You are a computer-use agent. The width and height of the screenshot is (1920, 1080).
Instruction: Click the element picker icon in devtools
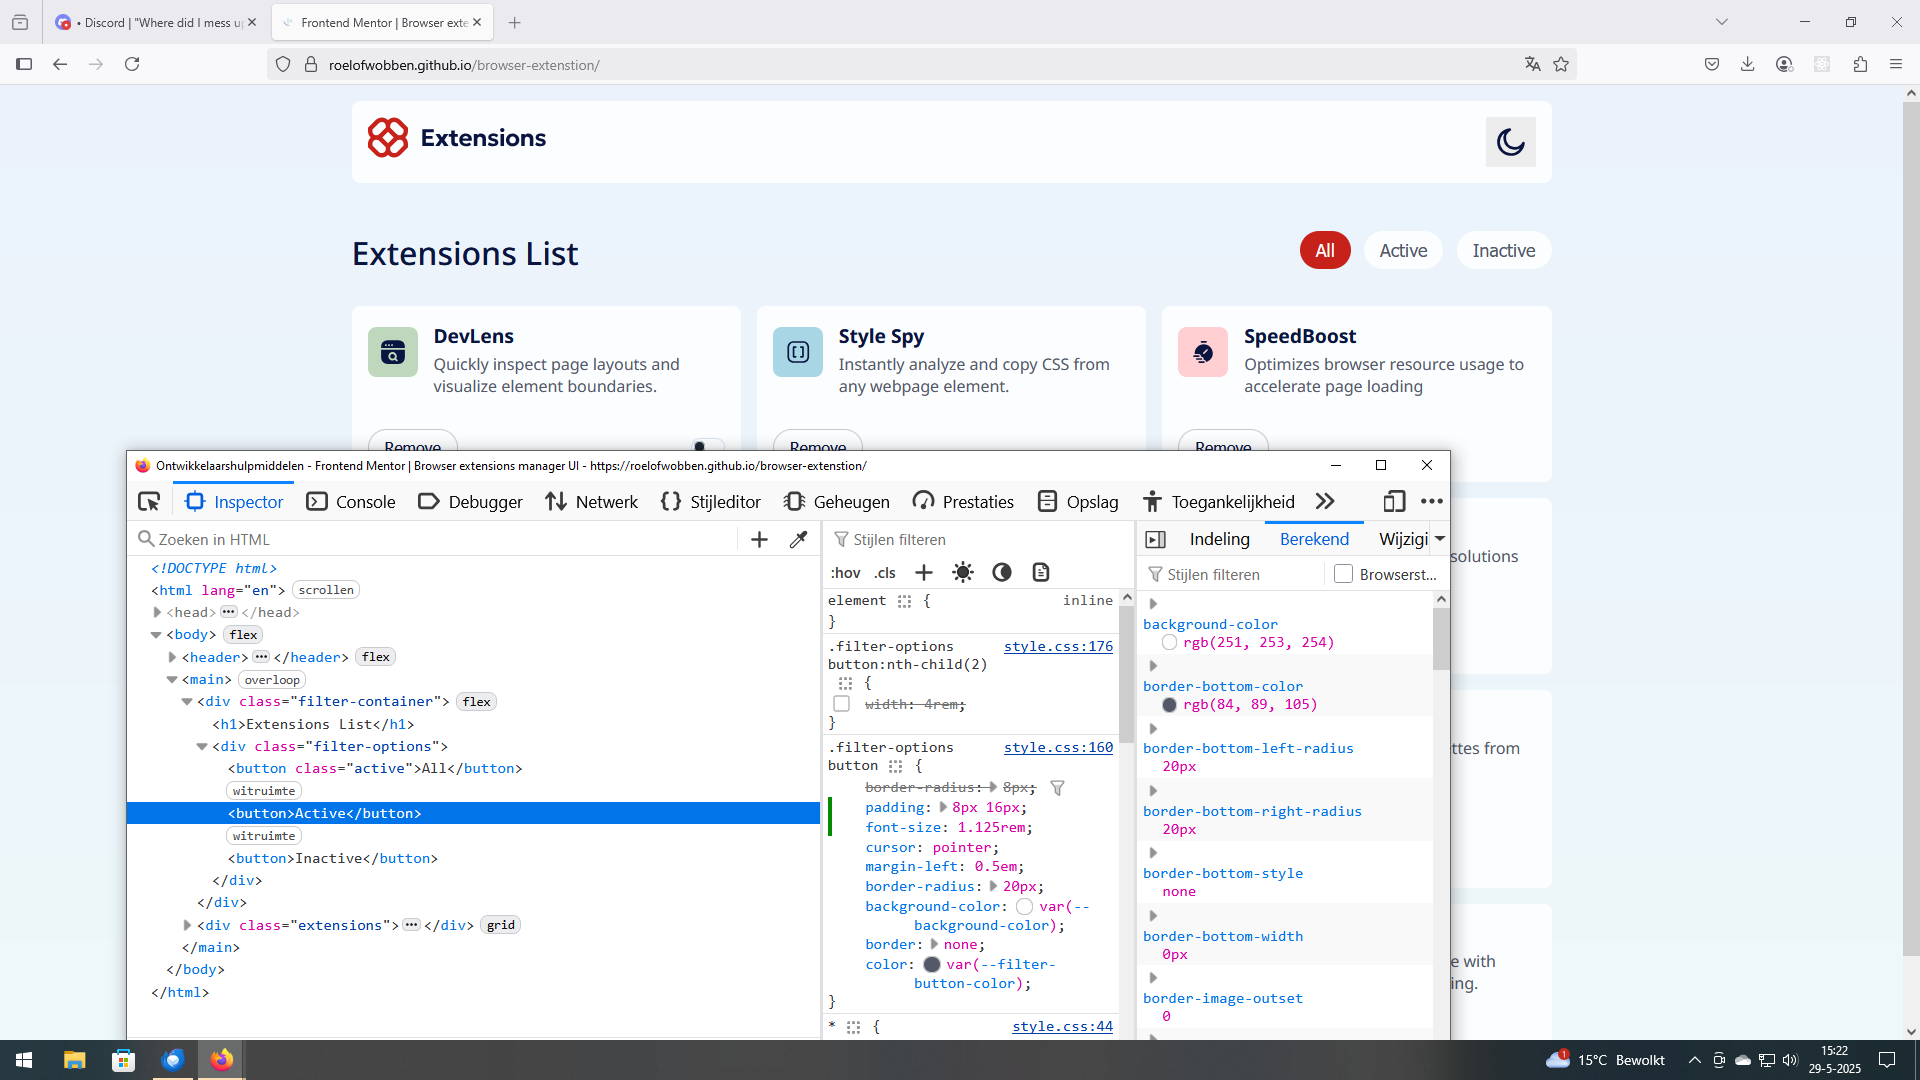tap(149, 502)
